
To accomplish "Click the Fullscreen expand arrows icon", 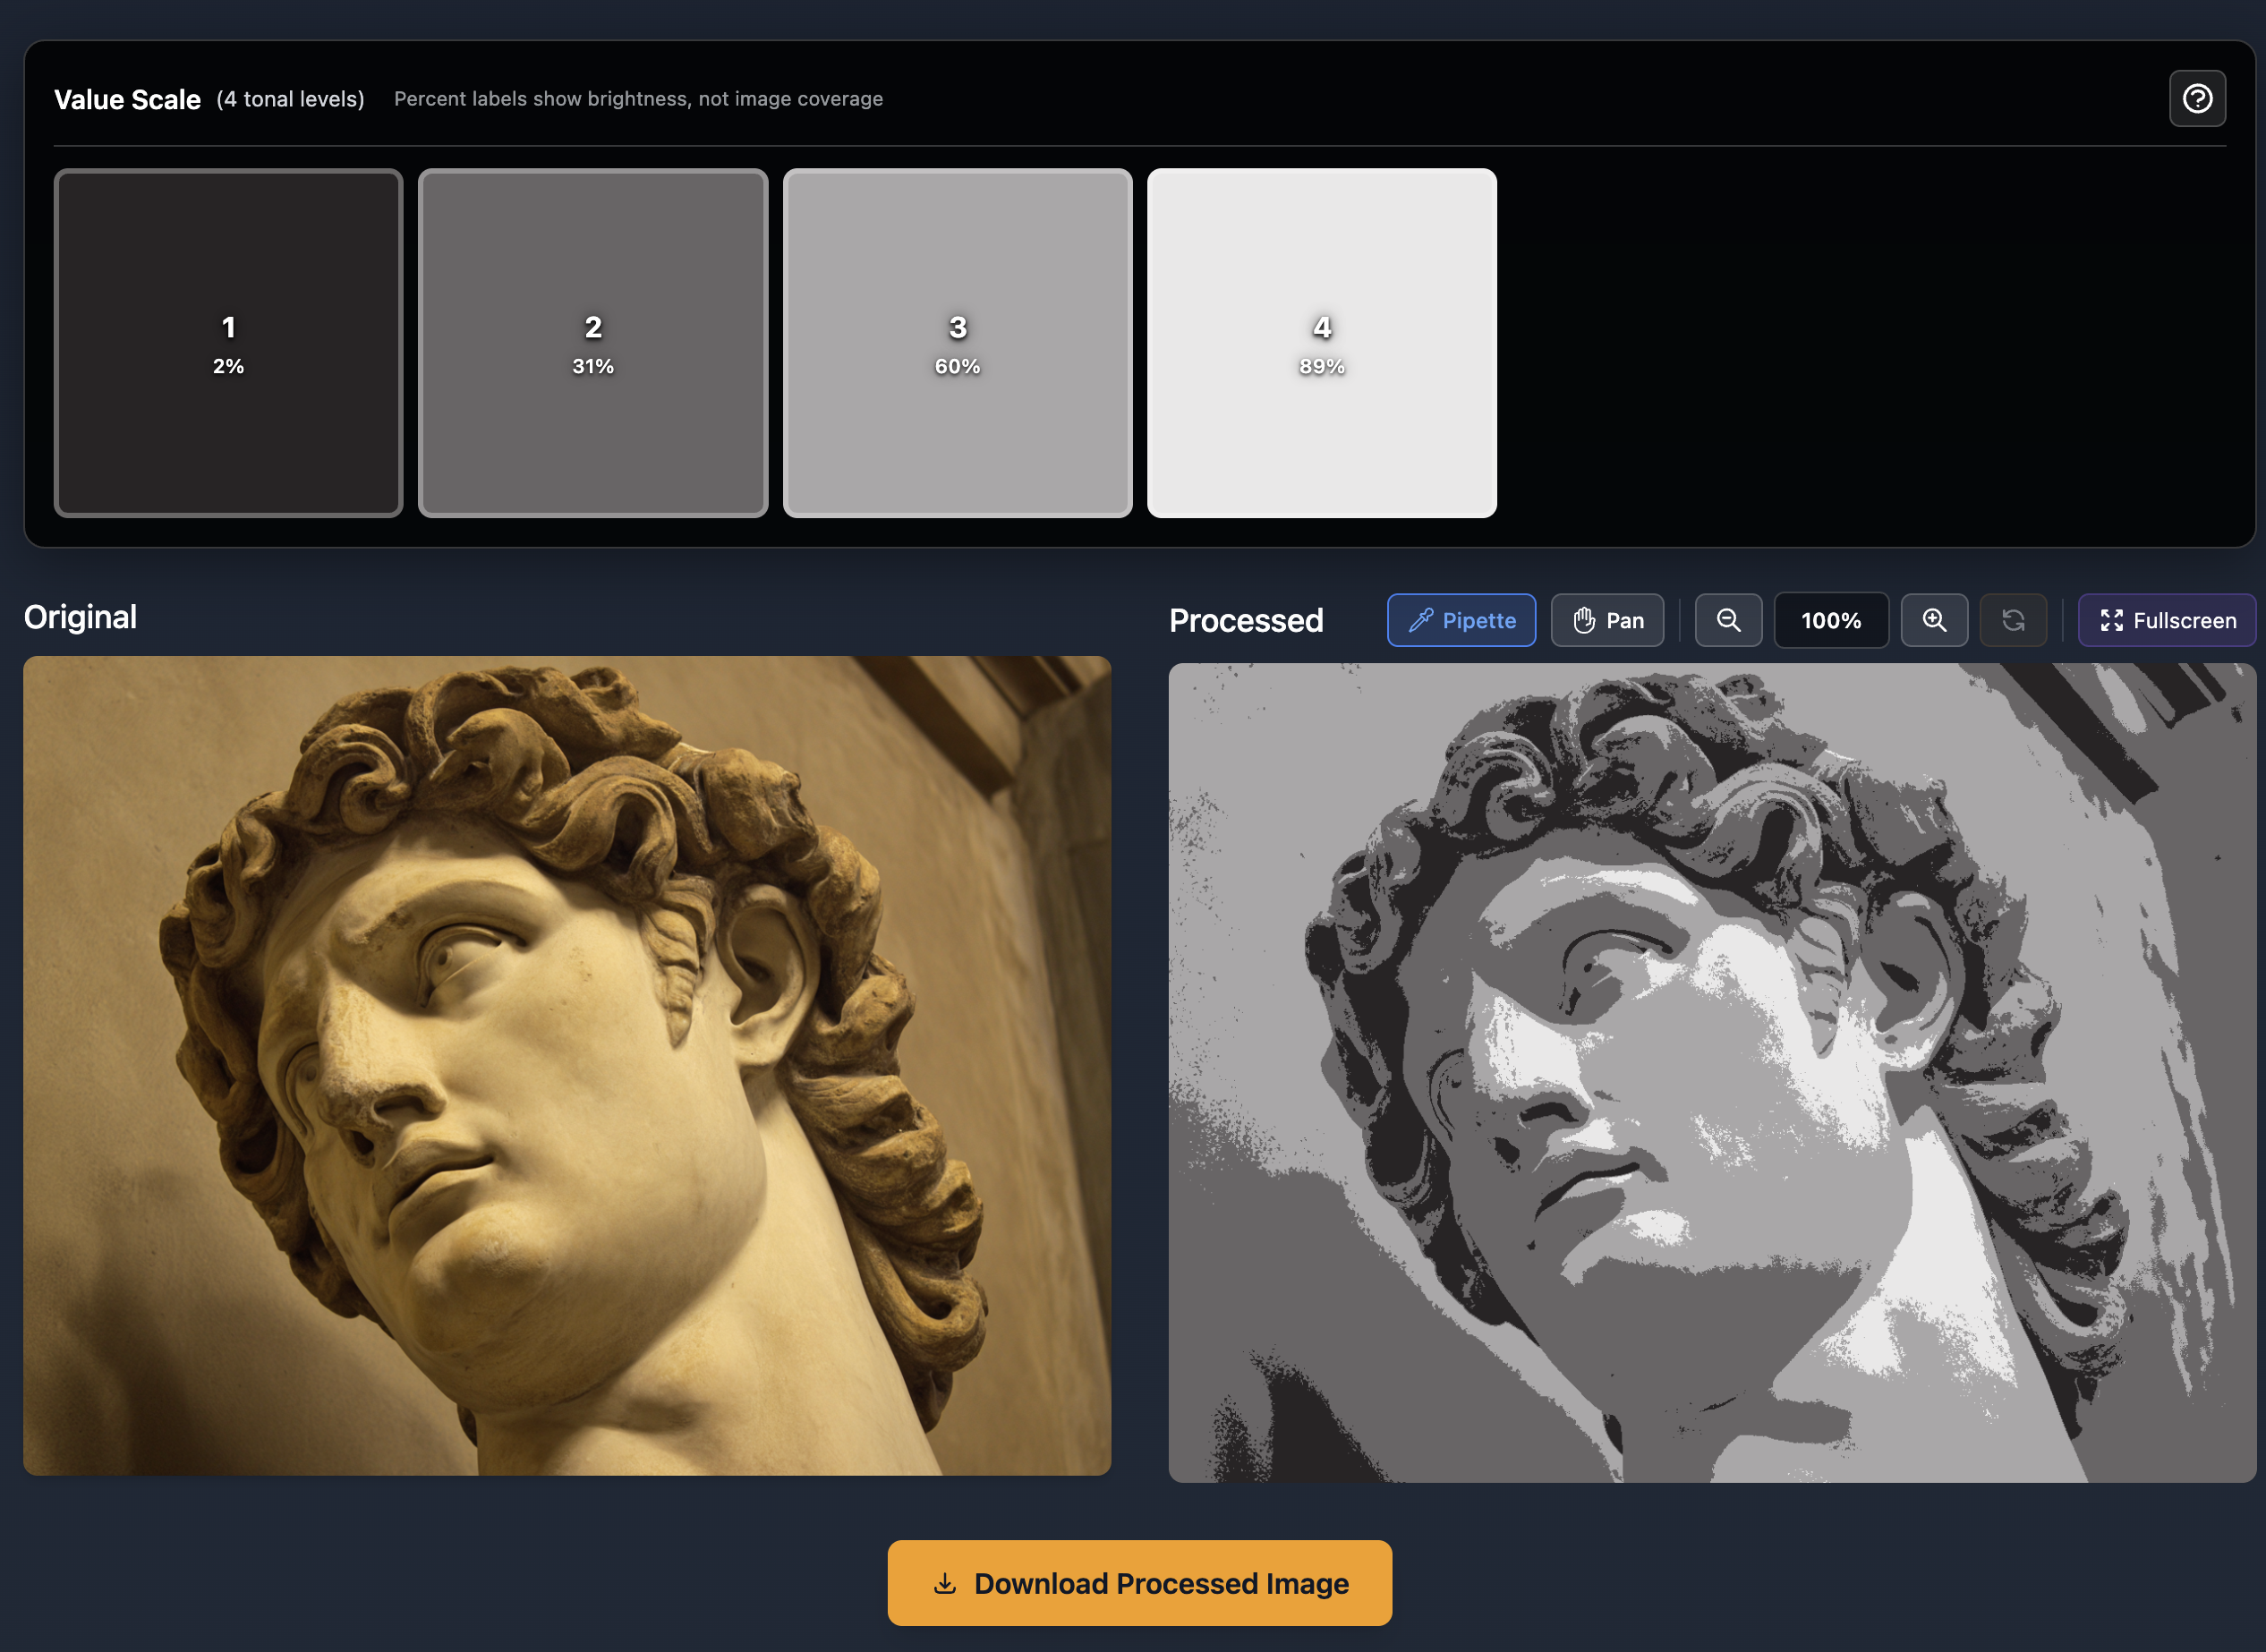I will 2111,620.
